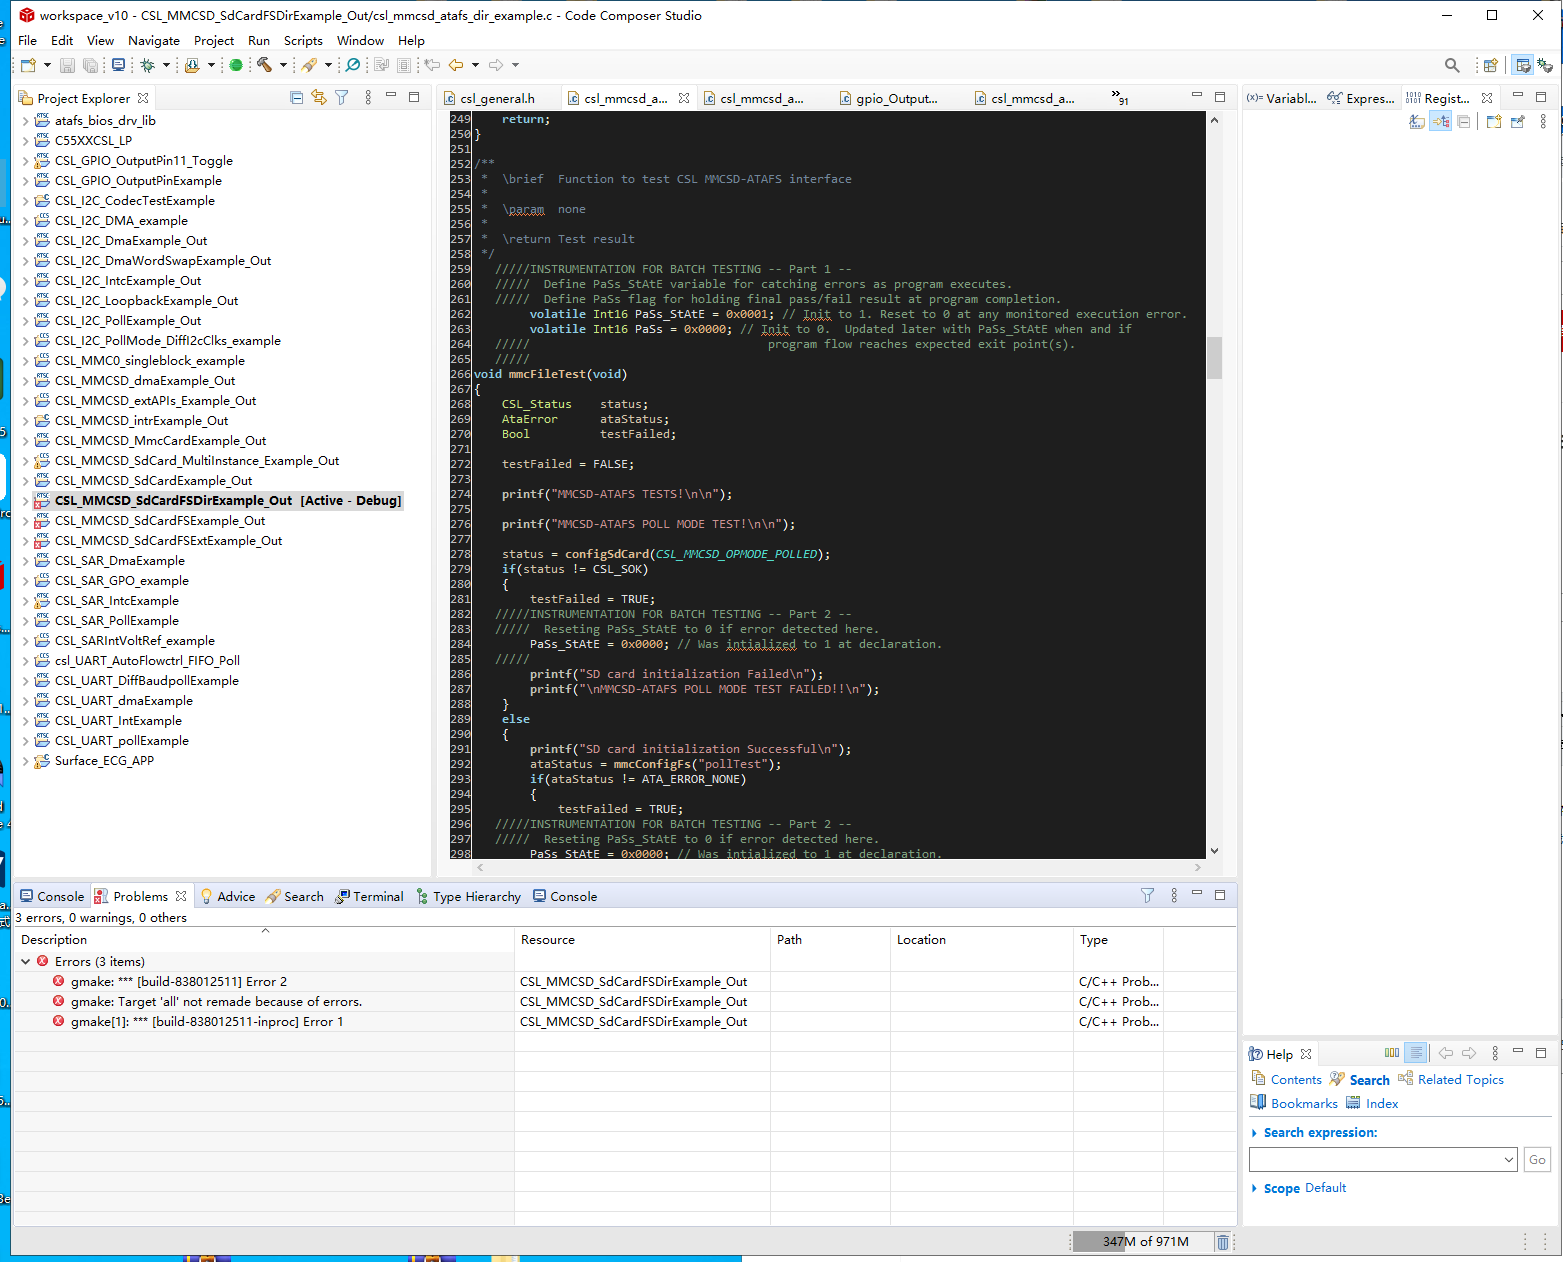Click the Build hammer icon

coord(264,65)
